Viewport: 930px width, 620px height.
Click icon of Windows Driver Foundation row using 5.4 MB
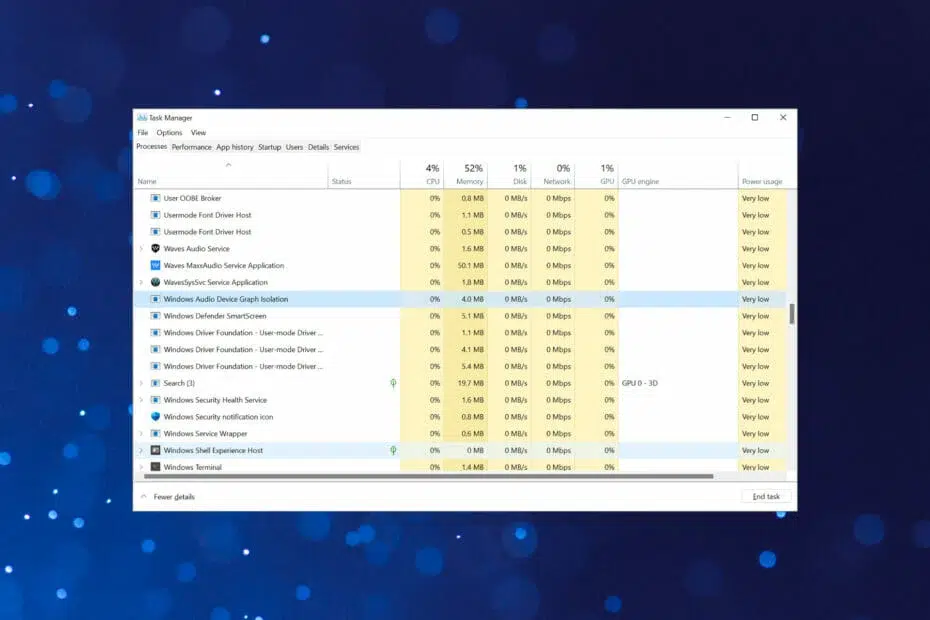pyautogui.click(x=155, y=366)
